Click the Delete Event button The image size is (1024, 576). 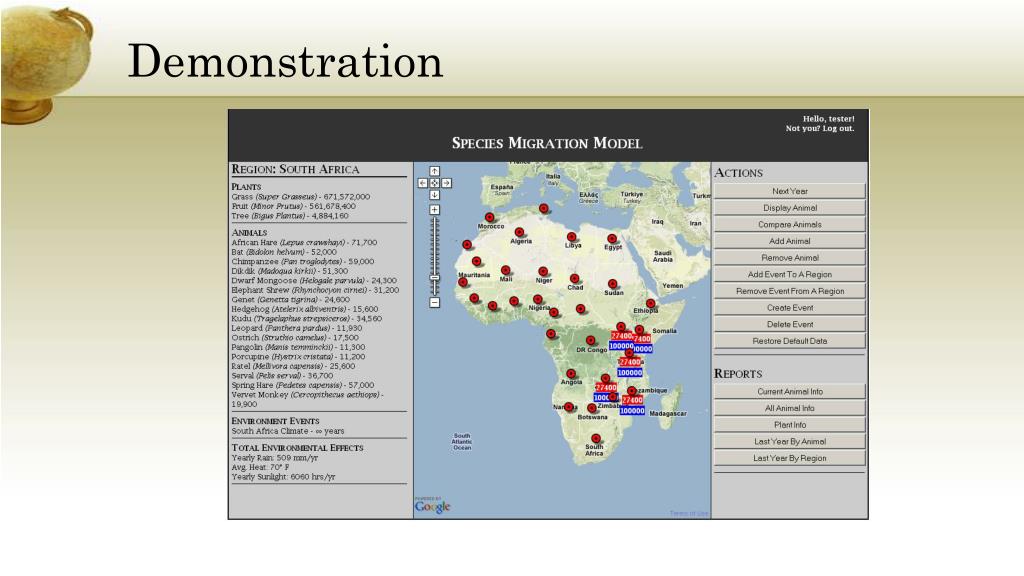790,325
